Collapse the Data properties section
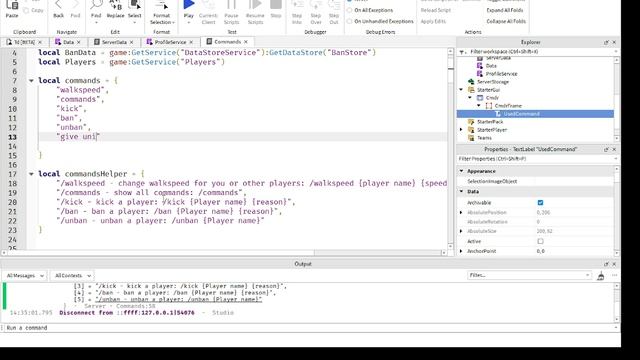Viewport: 640px width, 360px height. click(x=462, y=191)
